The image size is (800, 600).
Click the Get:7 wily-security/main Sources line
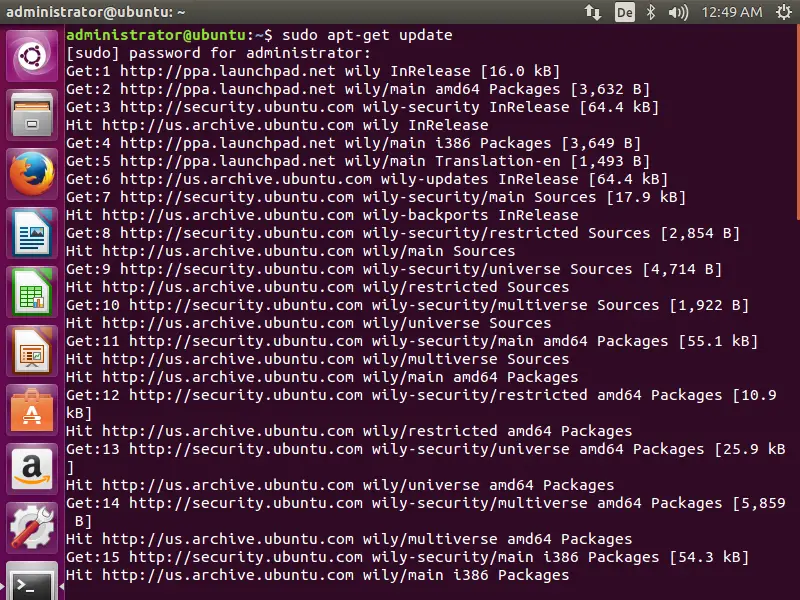(376, 197)
